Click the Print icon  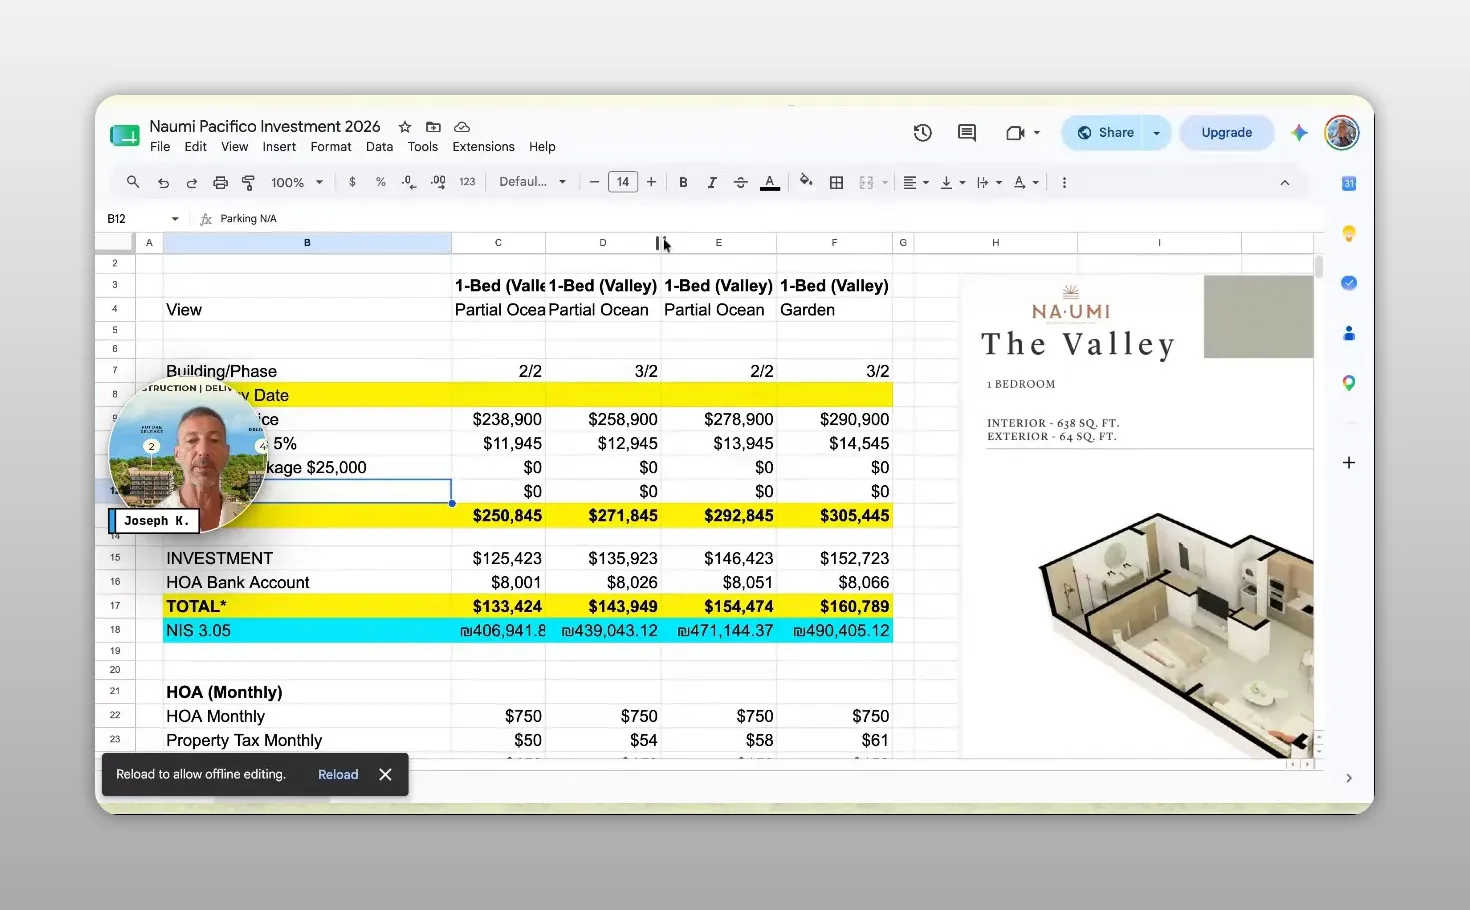pos(220,183)
